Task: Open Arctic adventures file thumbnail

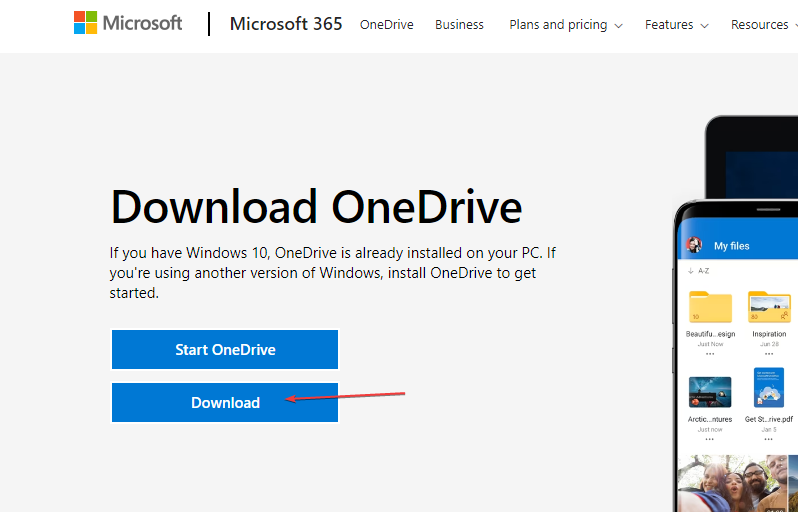Action: (710, 392)
